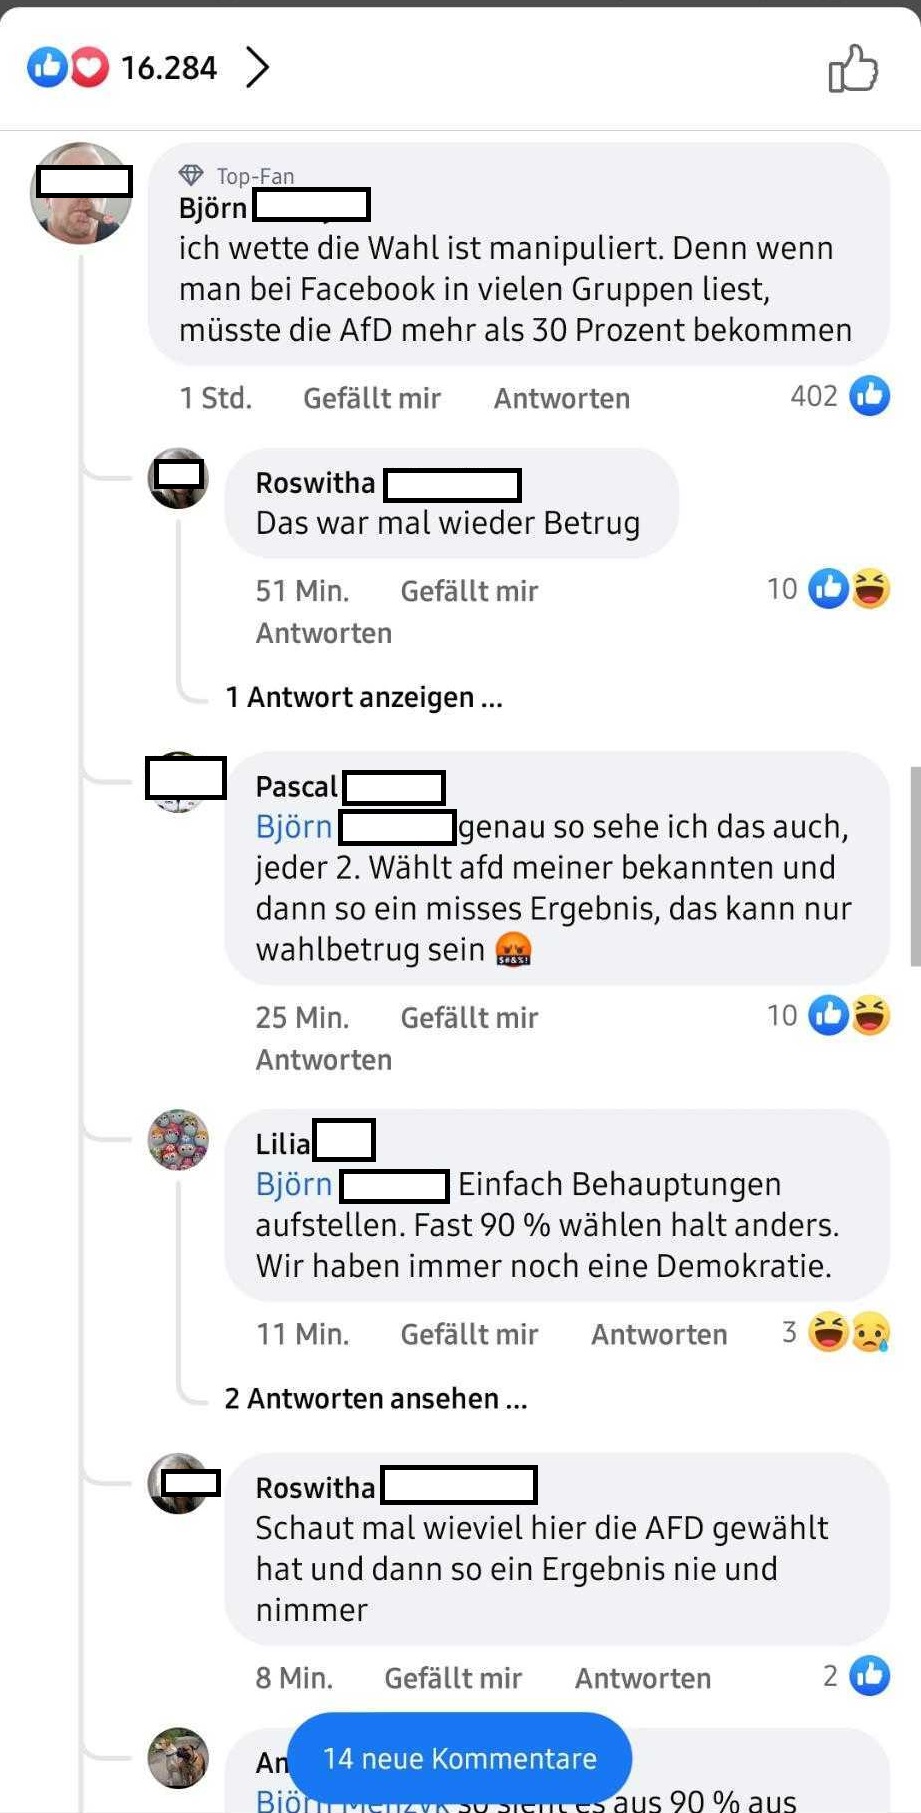921x1813 pixels.
Task: Like Björn's comment with Gefällt mir
Action: 372,398
